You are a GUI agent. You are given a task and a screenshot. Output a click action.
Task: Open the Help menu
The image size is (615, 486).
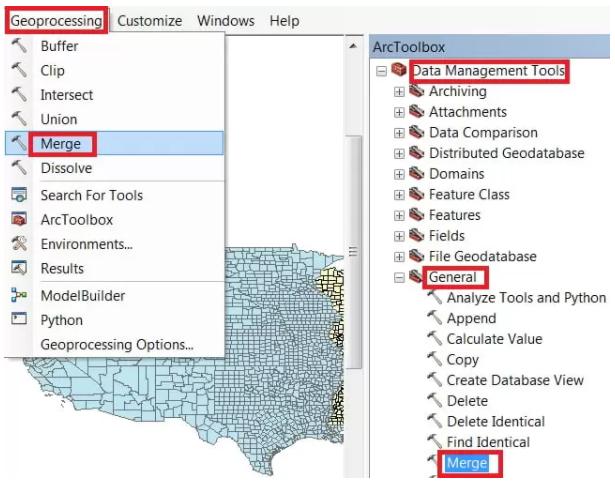(x=284, y=21)
